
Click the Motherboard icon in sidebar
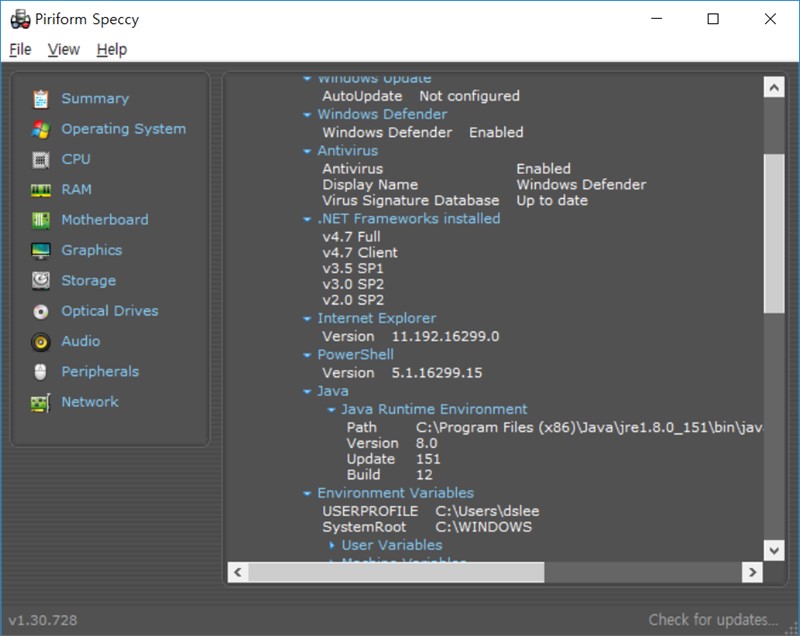41,220
